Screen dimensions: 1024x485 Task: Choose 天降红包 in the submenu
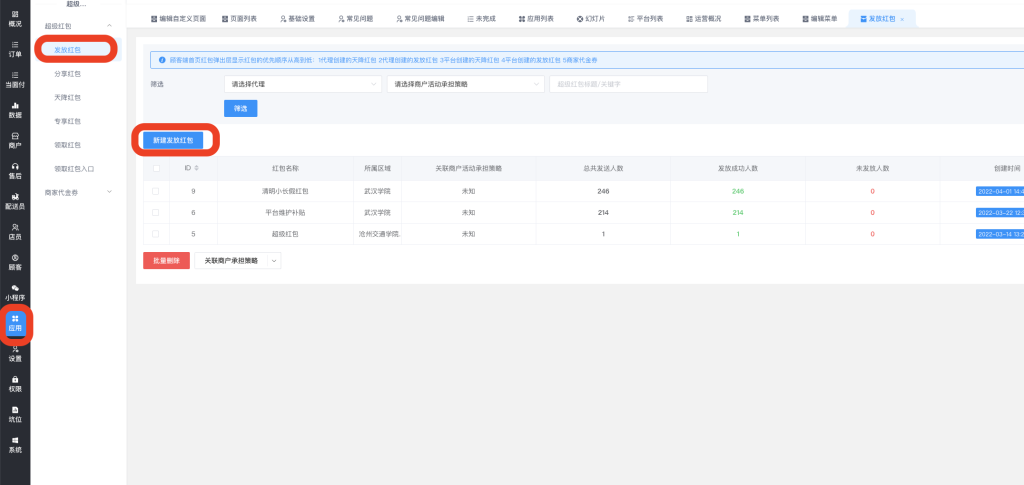pos(67,97)
